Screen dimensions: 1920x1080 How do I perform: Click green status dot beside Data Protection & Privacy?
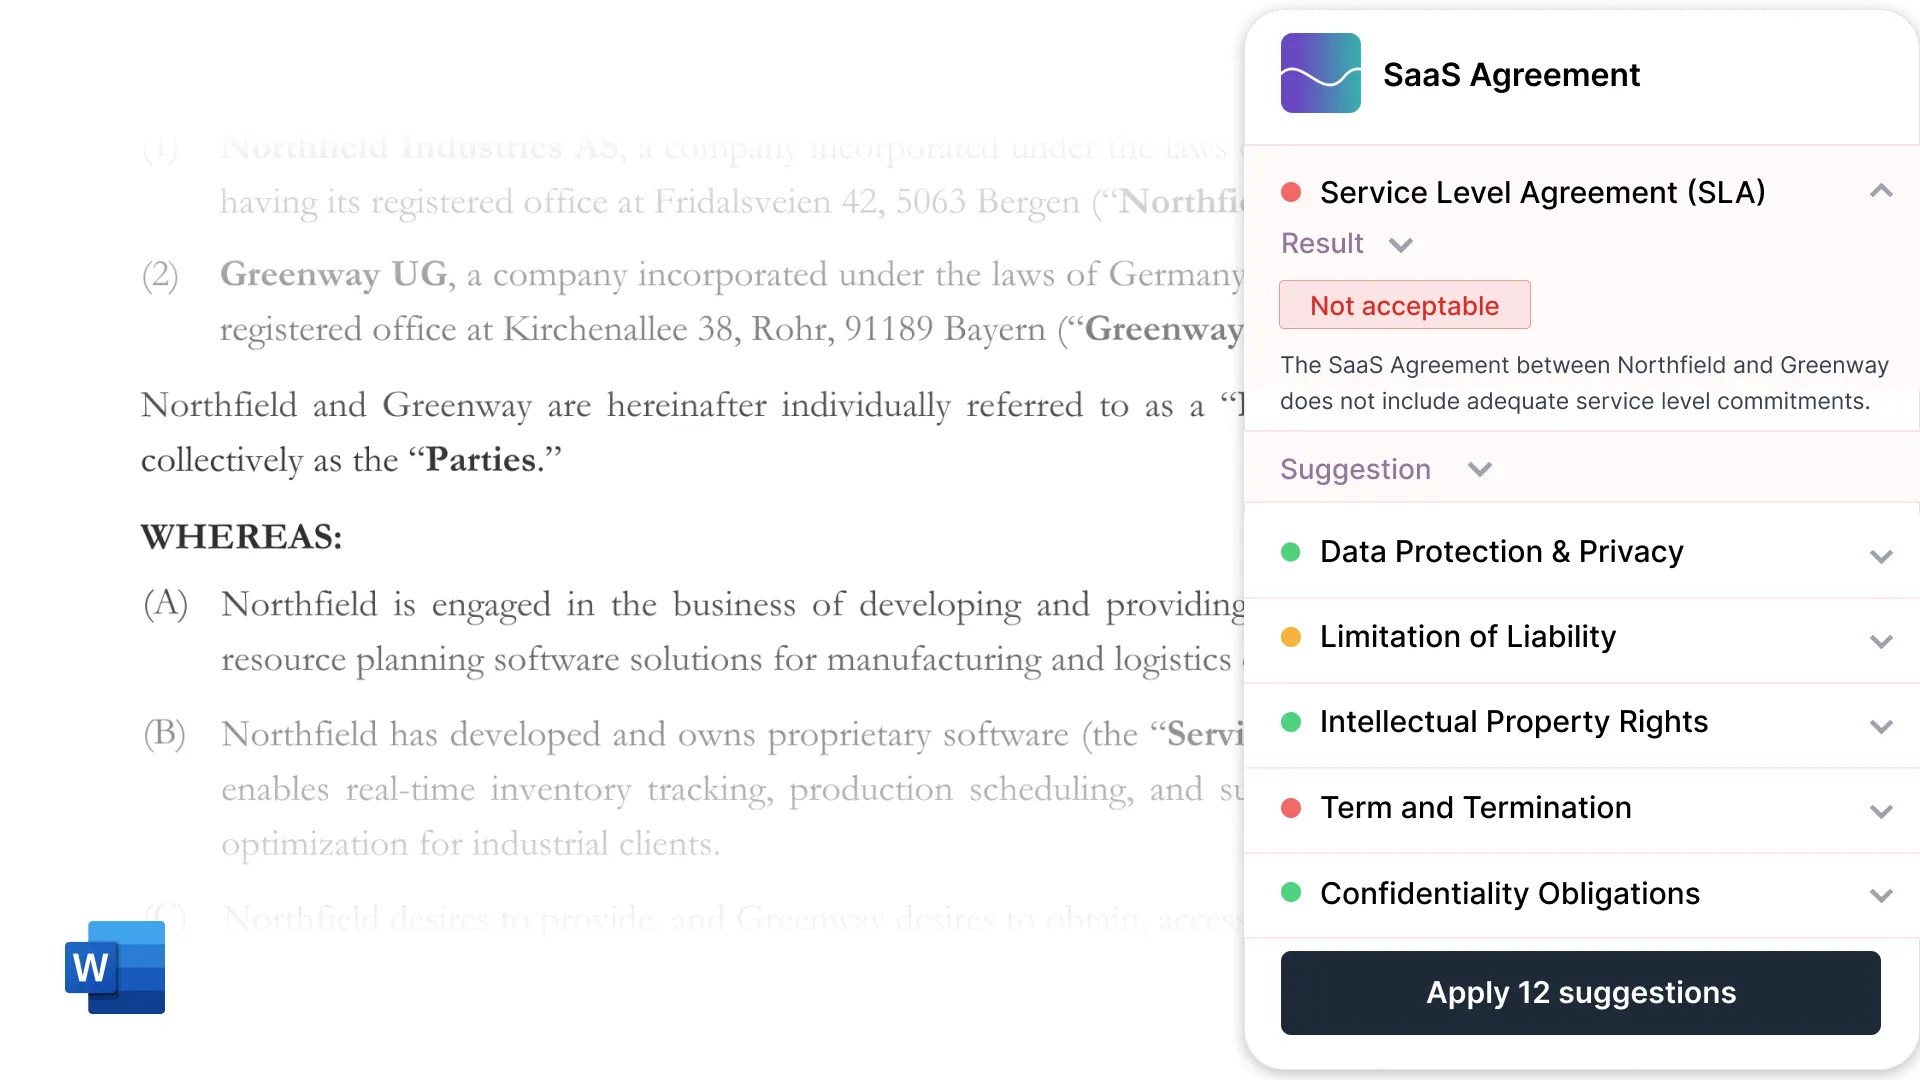1291,552
